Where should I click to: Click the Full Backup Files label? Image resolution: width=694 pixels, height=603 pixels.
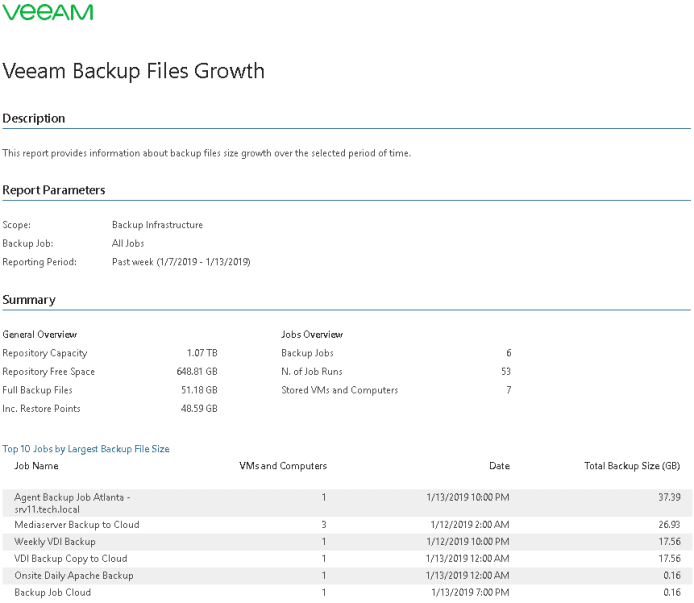[x=37, y=390]
